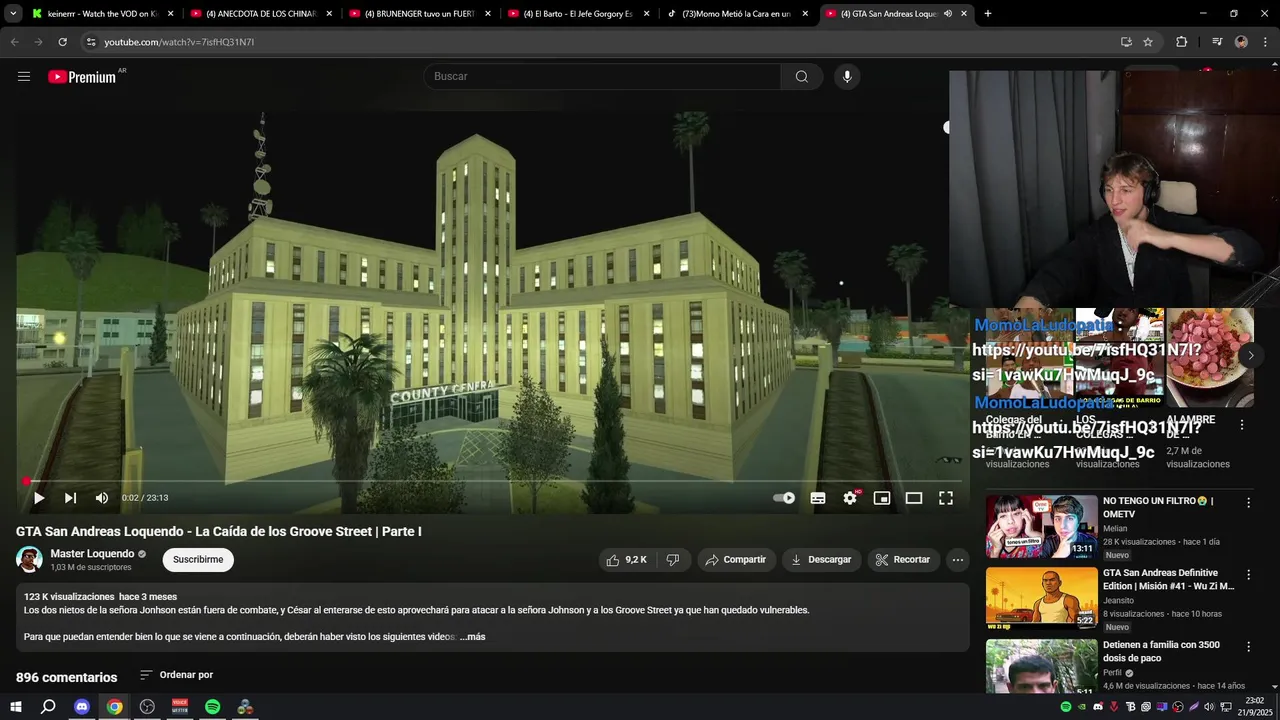Mute the player volume
This screenshot has height=720, width=1280.
(101, 498)
